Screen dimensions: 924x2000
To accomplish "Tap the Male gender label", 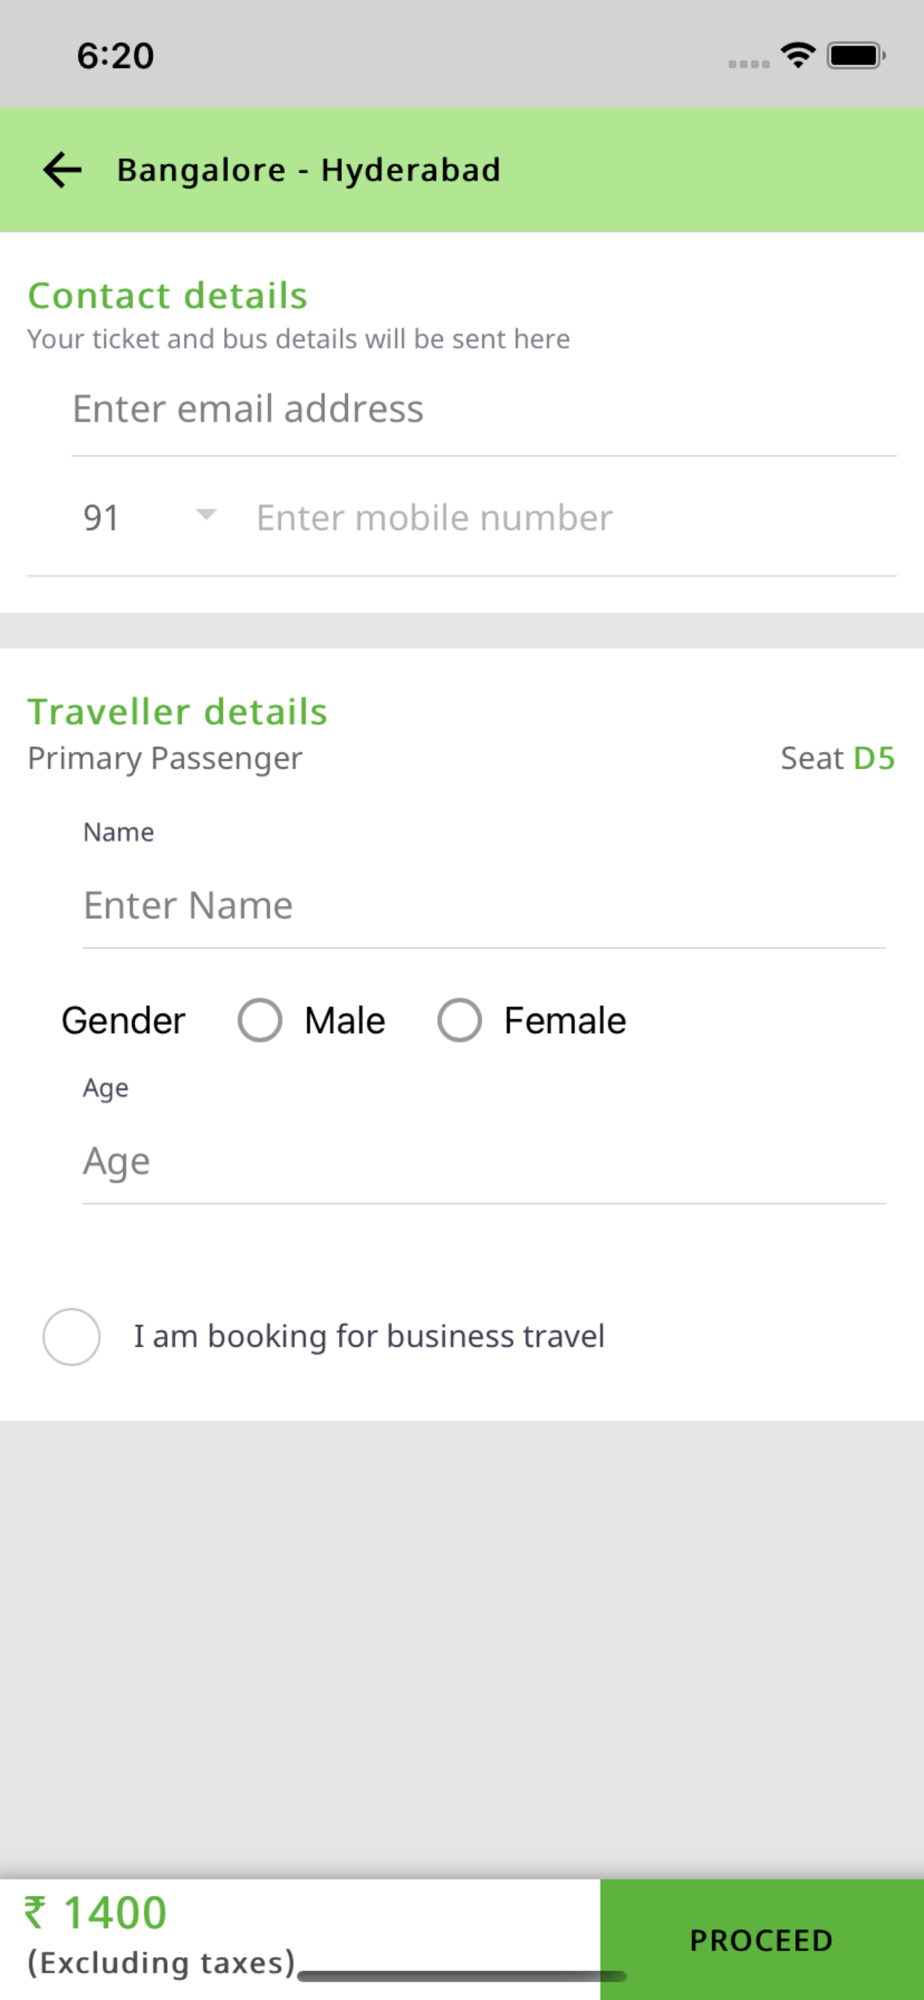I will [x=345, y=1021].
